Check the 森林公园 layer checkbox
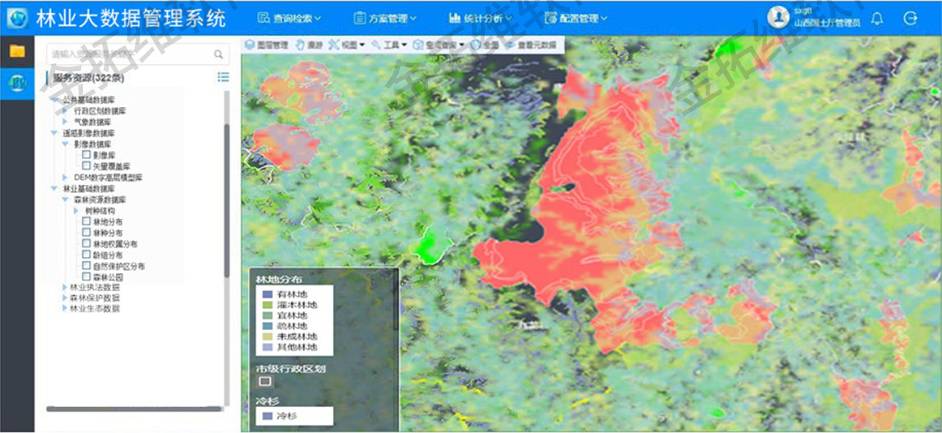Screen dimensions: 942x433 point(86,276)
